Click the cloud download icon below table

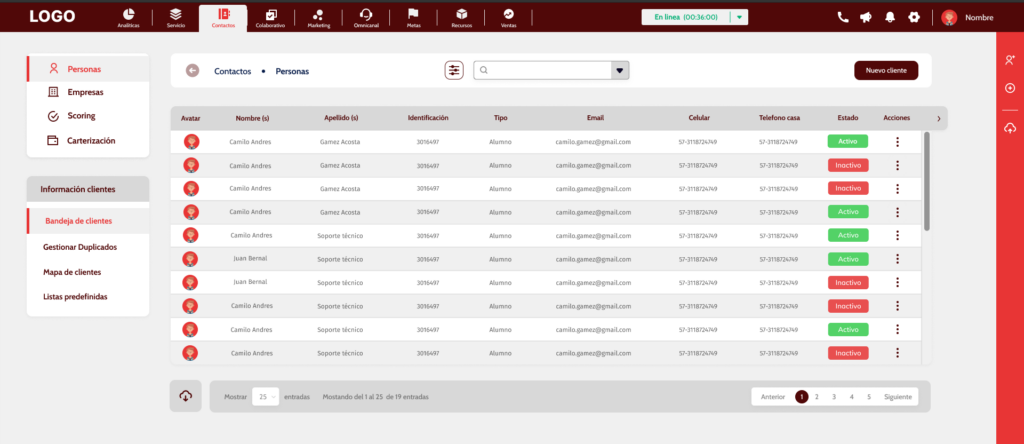coord(185,396)
